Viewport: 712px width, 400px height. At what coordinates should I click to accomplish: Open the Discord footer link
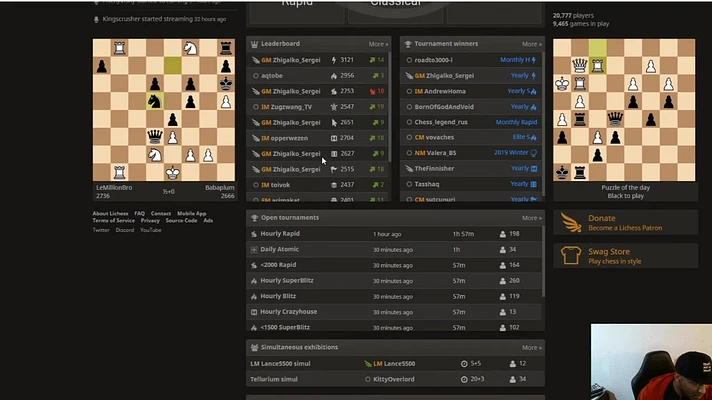point(124,230)
